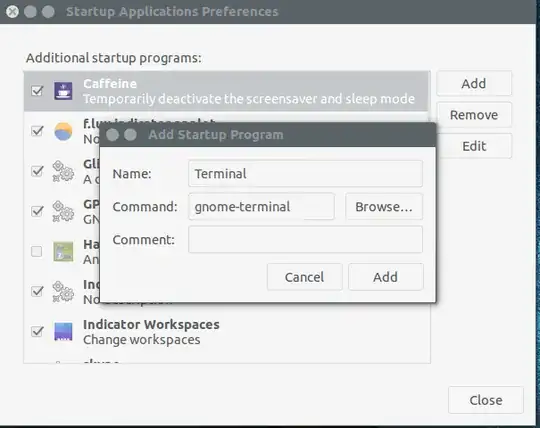Click the green icon of the unchecked Ha entry
The image size is (540, 428).
pos(63,251)
